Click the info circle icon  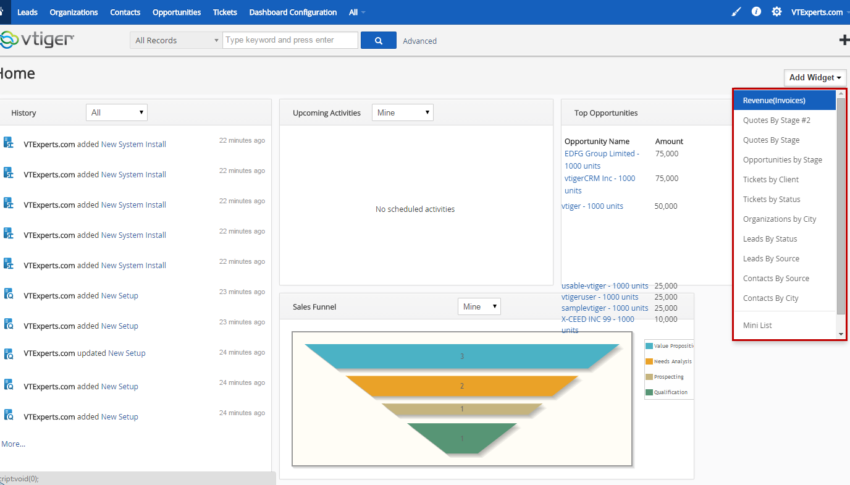tap(756, 11)
